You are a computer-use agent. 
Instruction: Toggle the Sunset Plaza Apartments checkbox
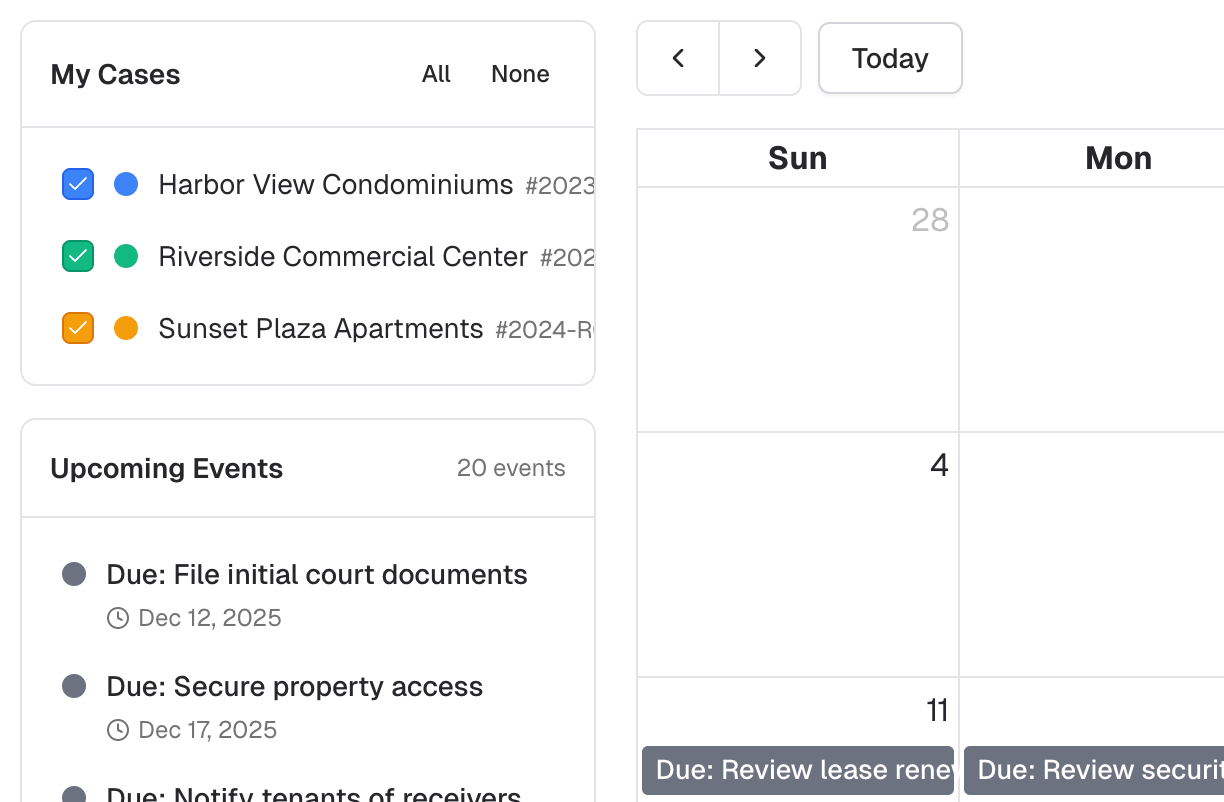[x=77, y=328]
